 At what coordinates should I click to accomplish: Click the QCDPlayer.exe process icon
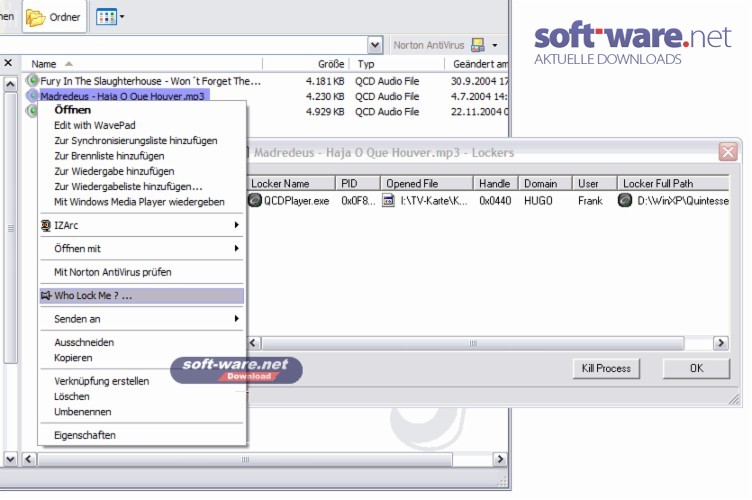click(x=255, y=200)
